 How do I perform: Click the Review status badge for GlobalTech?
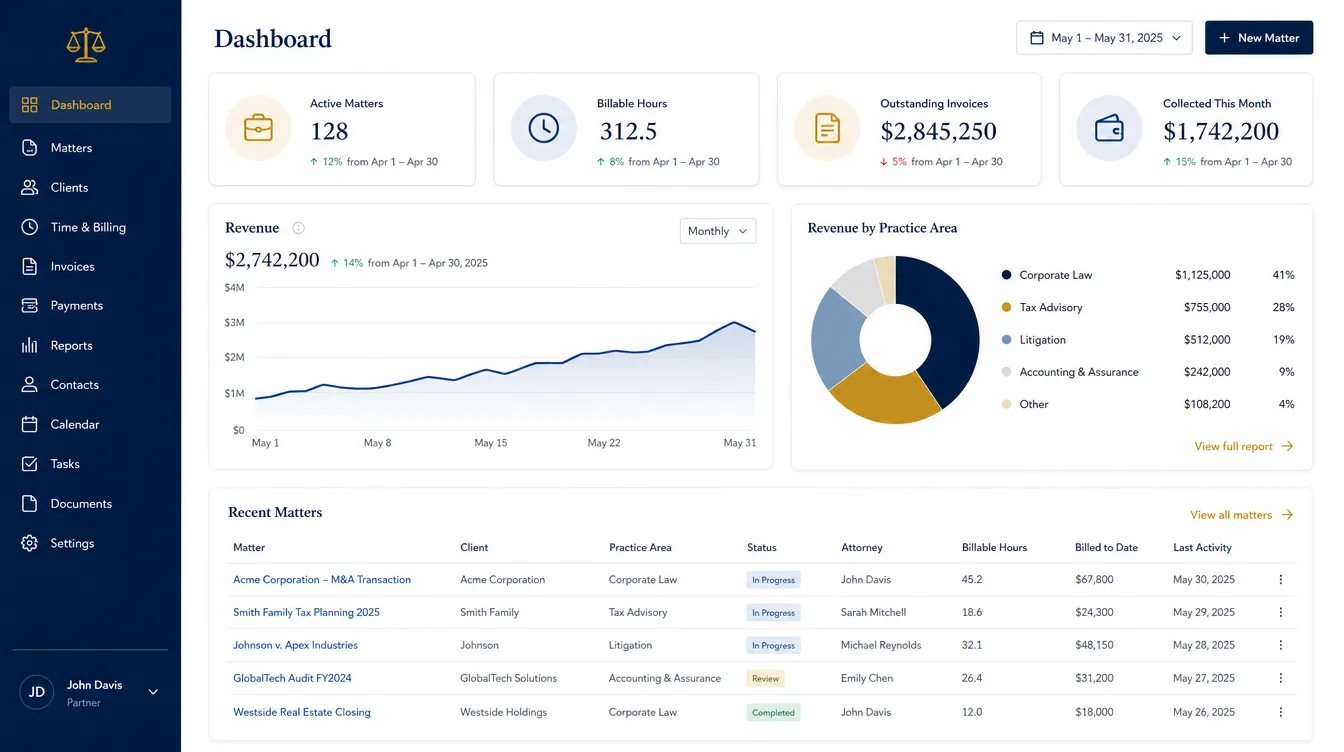(765, 678)
